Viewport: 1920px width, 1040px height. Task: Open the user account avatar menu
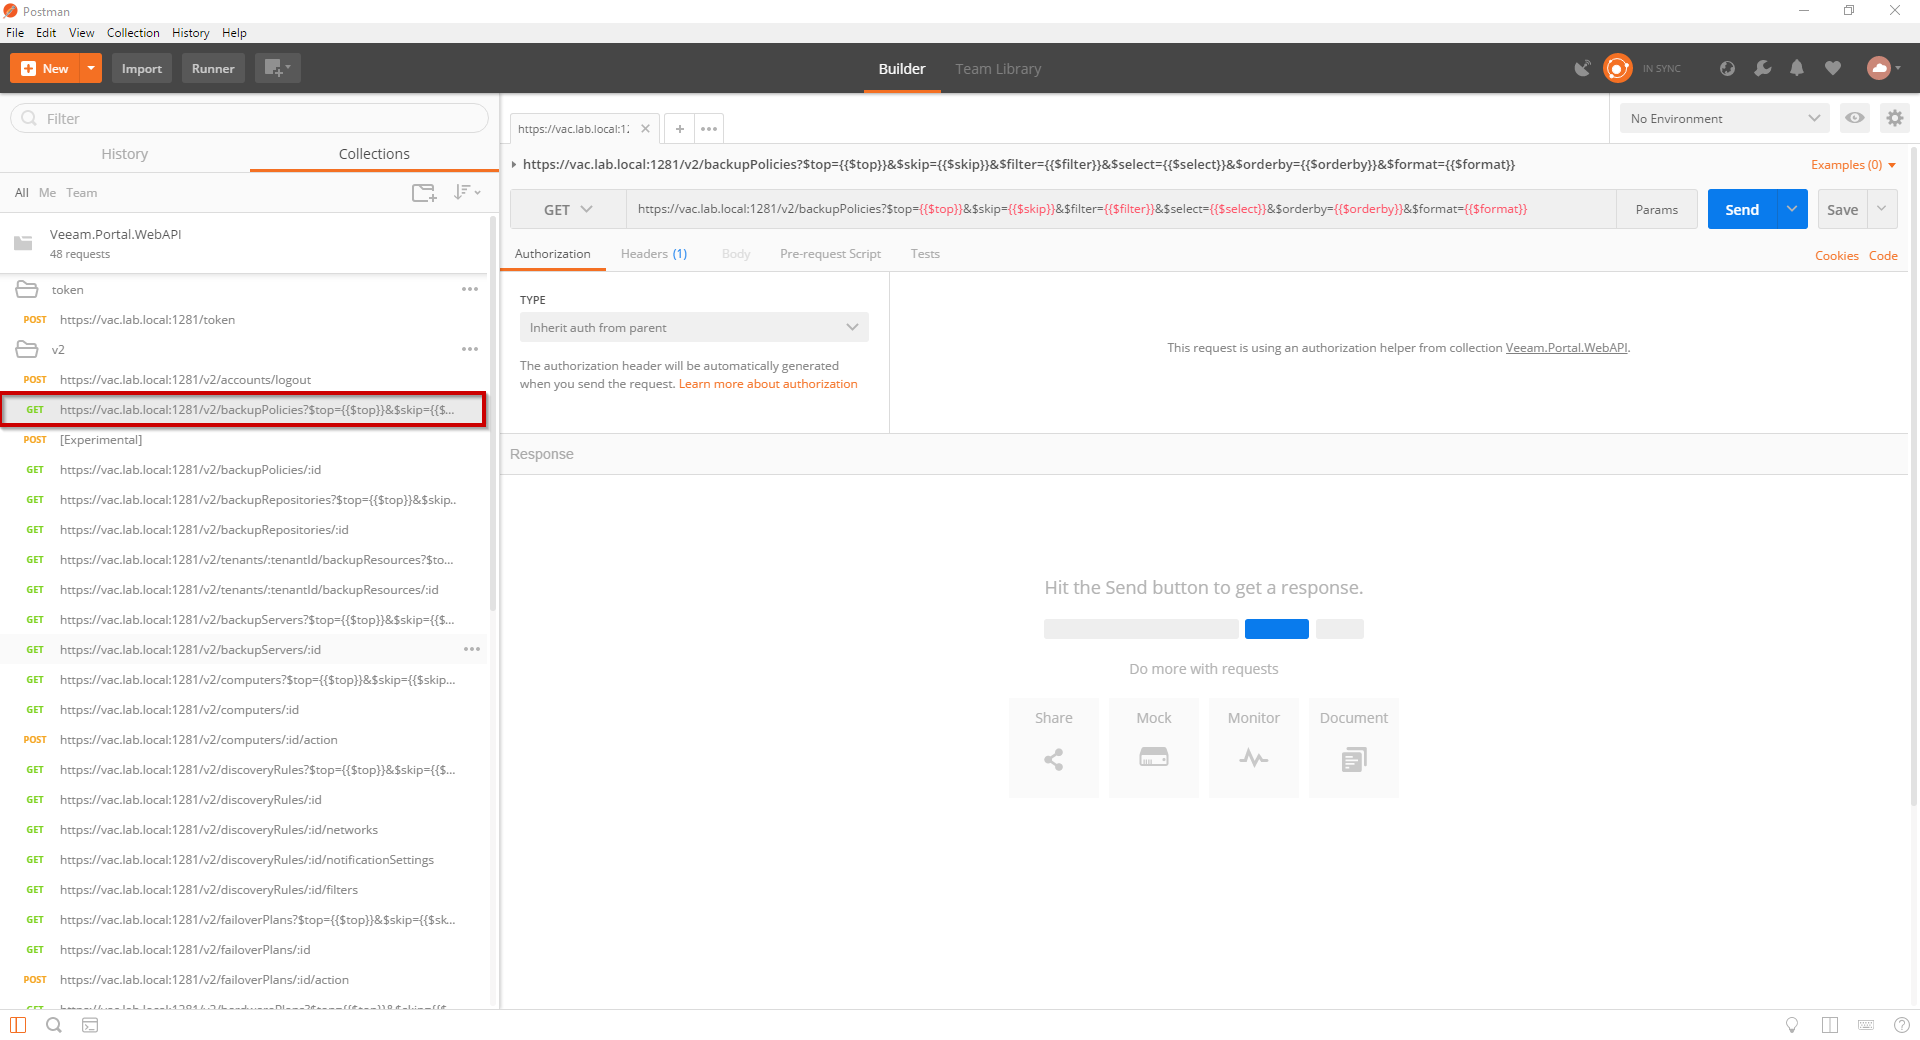click(1883, 68)
